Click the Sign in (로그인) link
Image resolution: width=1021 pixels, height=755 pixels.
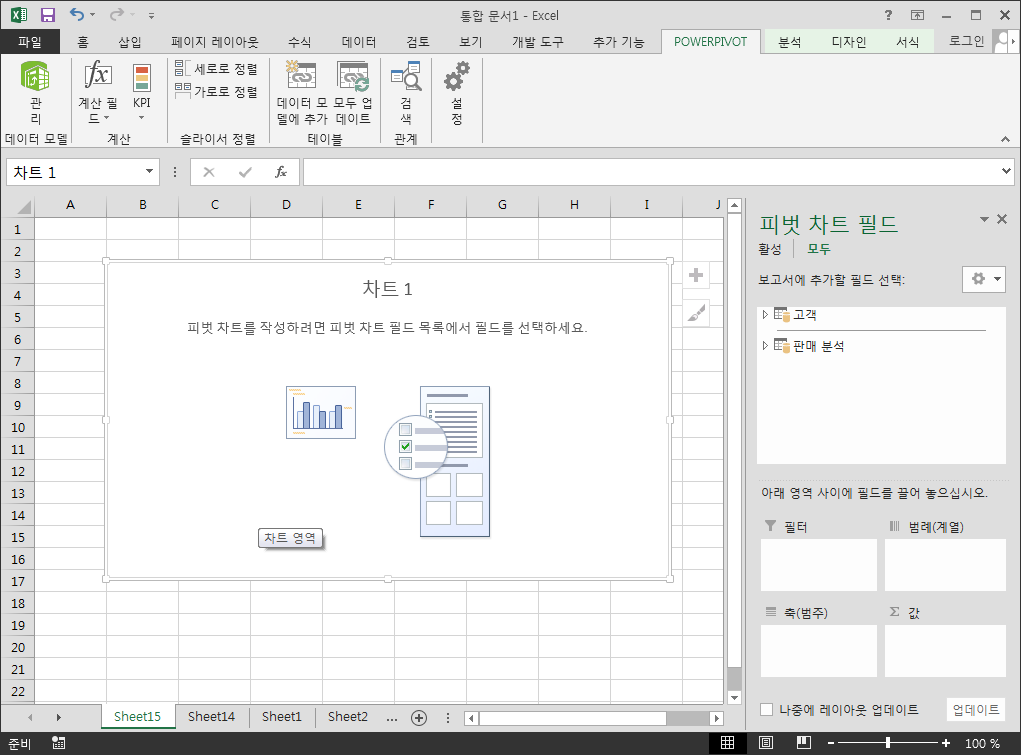point(966,41)
